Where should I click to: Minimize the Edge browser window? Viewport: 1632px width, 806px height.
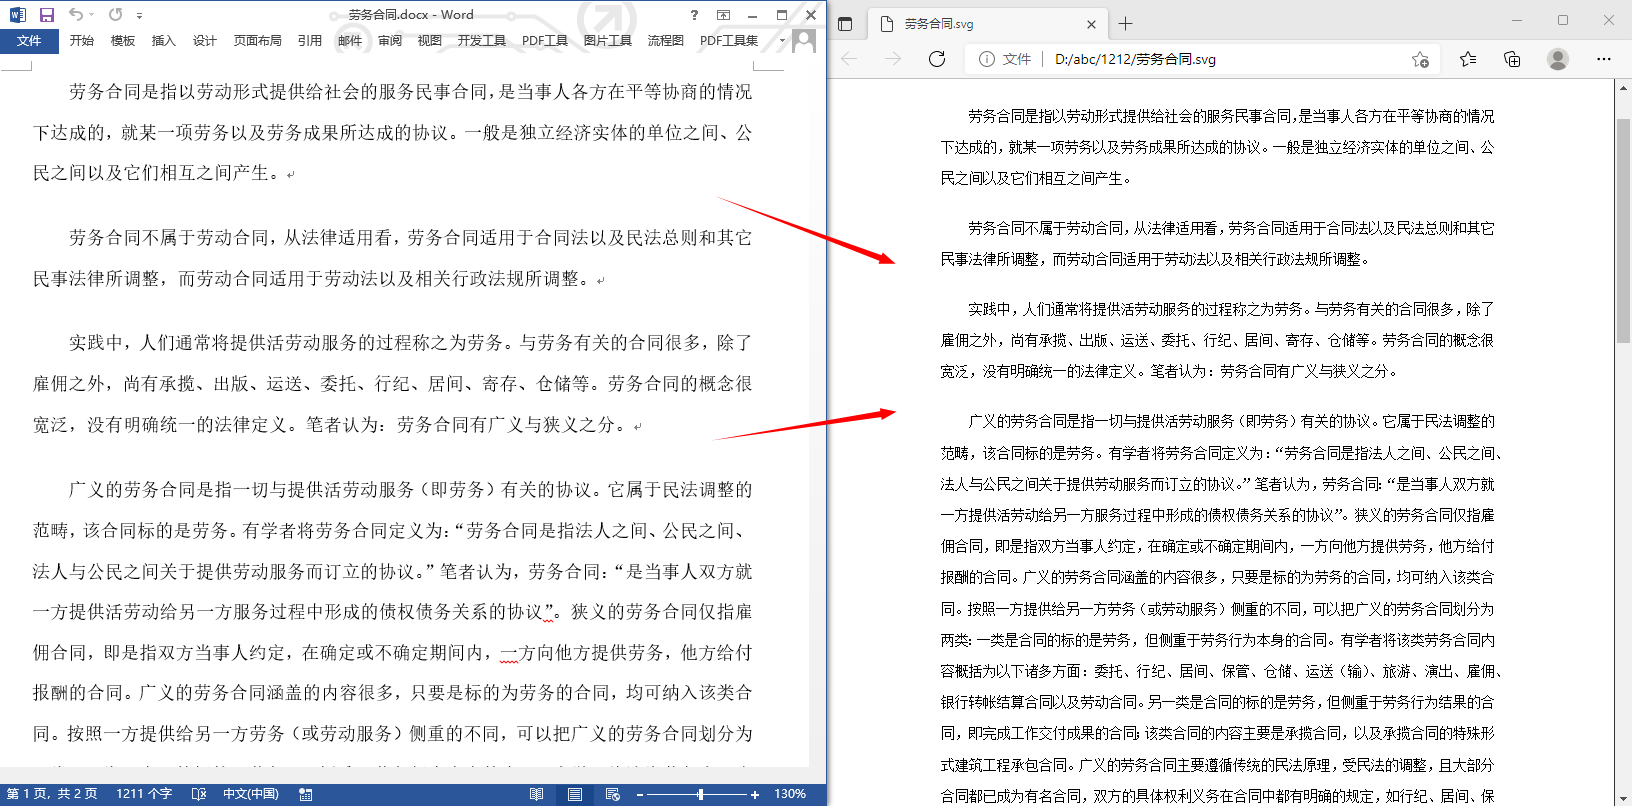coord(1517,20)
